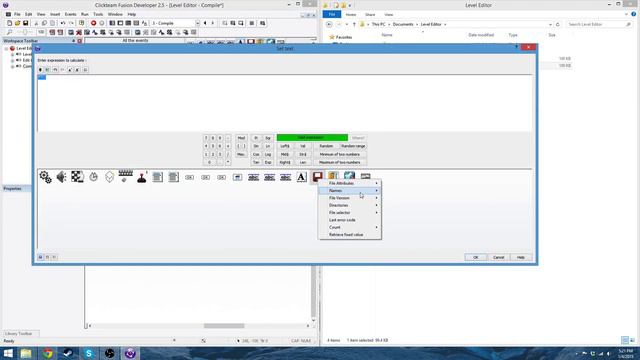The height and width of the screenshot is (360, 640).
Task: Click Maximum of two numbers button
Action: pyautogui.click(x=340, y=162)
